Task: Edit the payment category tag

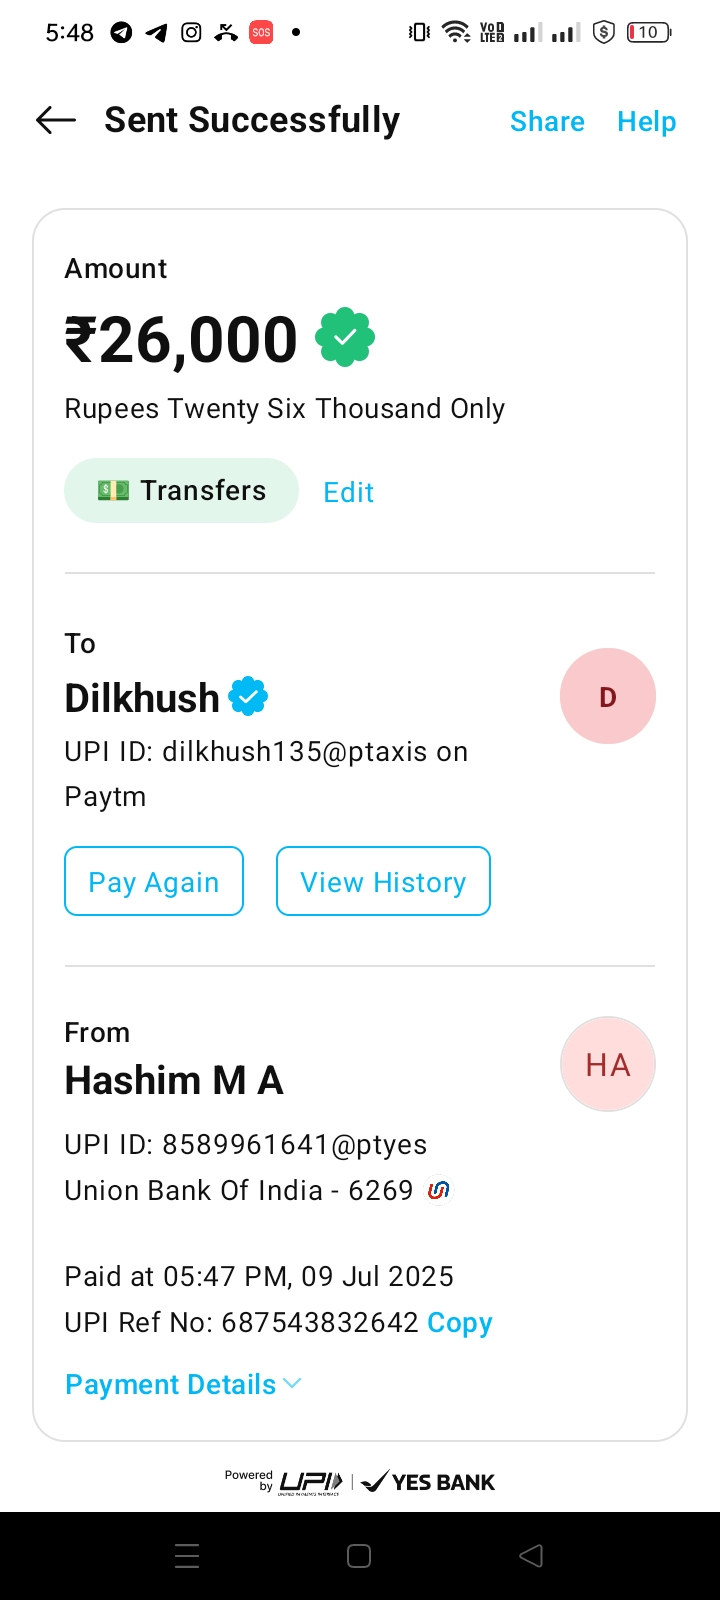Action: click(348, 492)
